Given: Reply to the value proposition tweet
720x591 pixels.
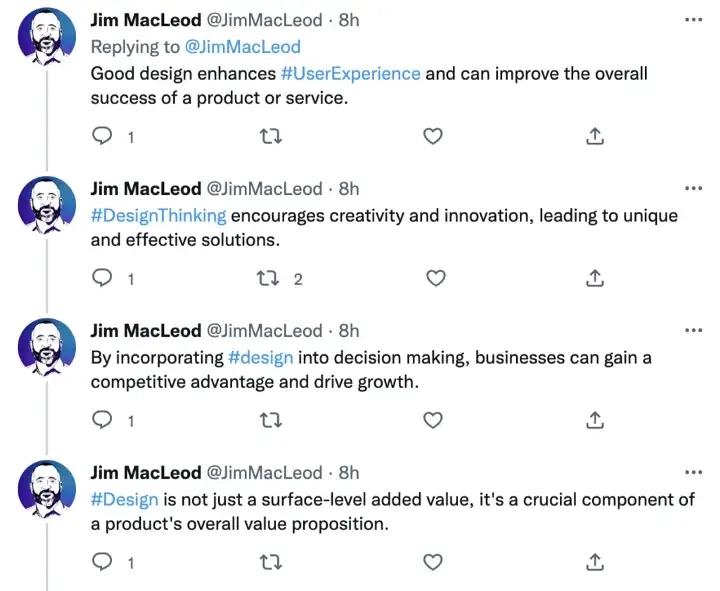Looking at the screenshot, I should tap(102, 562).
